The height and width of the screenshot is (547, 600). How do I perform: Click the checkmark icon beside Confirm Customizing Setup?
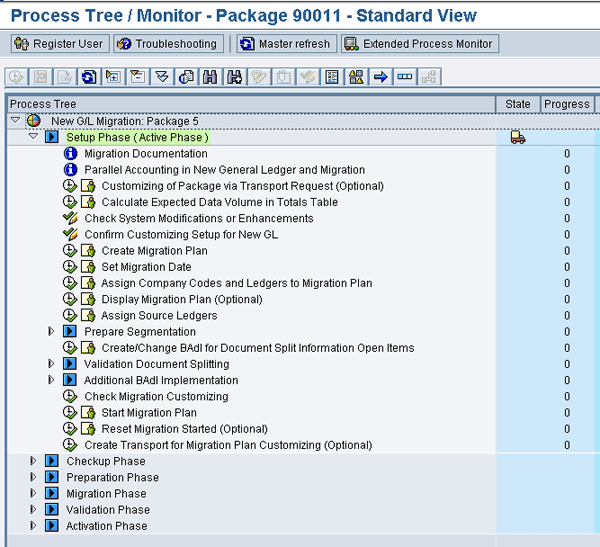[x=70, y=235]
